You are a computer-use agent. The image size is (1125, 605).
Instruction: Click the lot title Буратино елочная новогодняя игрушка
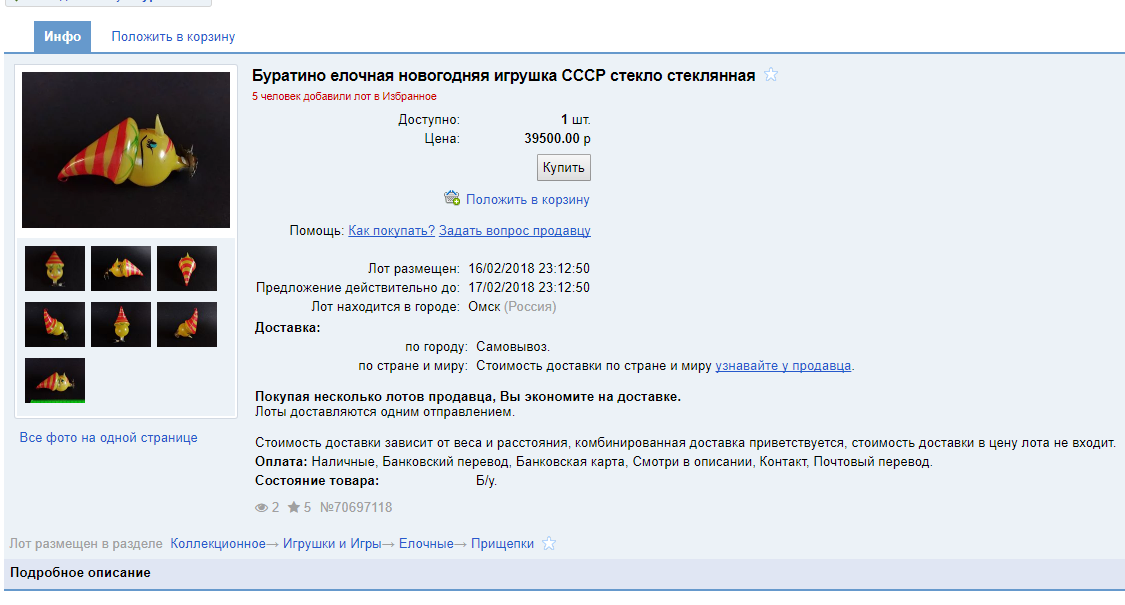(504, 75)
